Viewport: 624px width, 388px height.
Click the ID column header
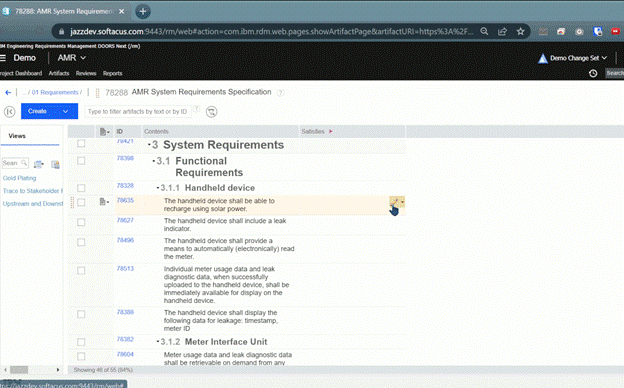point(119,131)
